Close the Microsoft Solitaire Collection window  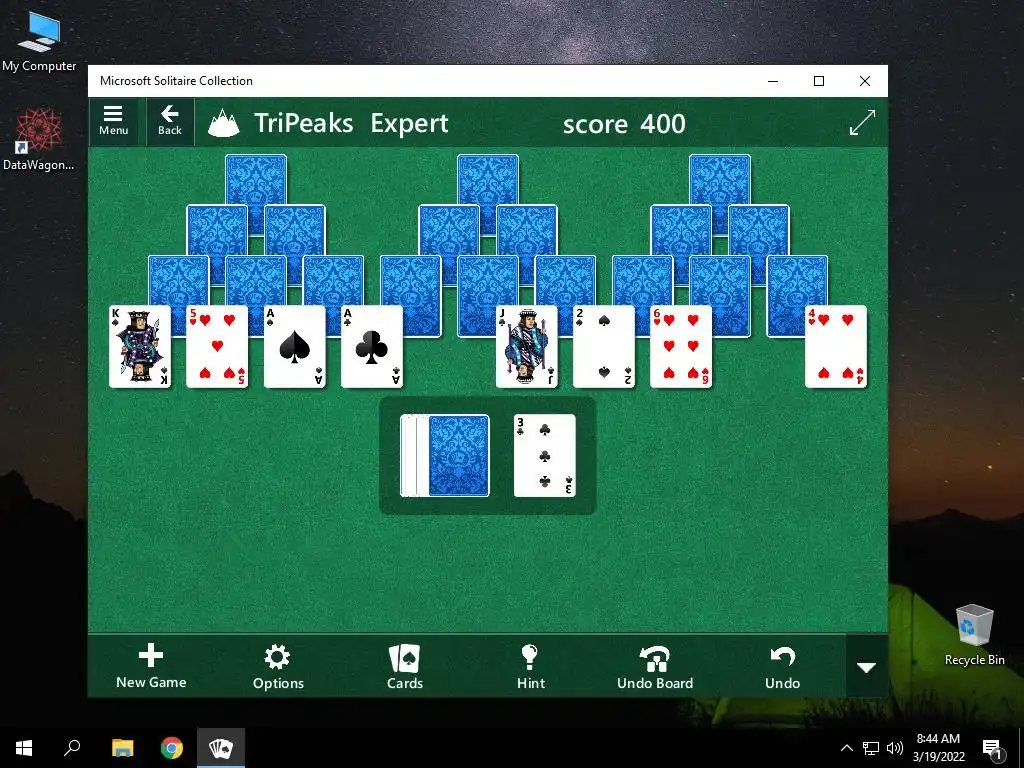[865, 81]
